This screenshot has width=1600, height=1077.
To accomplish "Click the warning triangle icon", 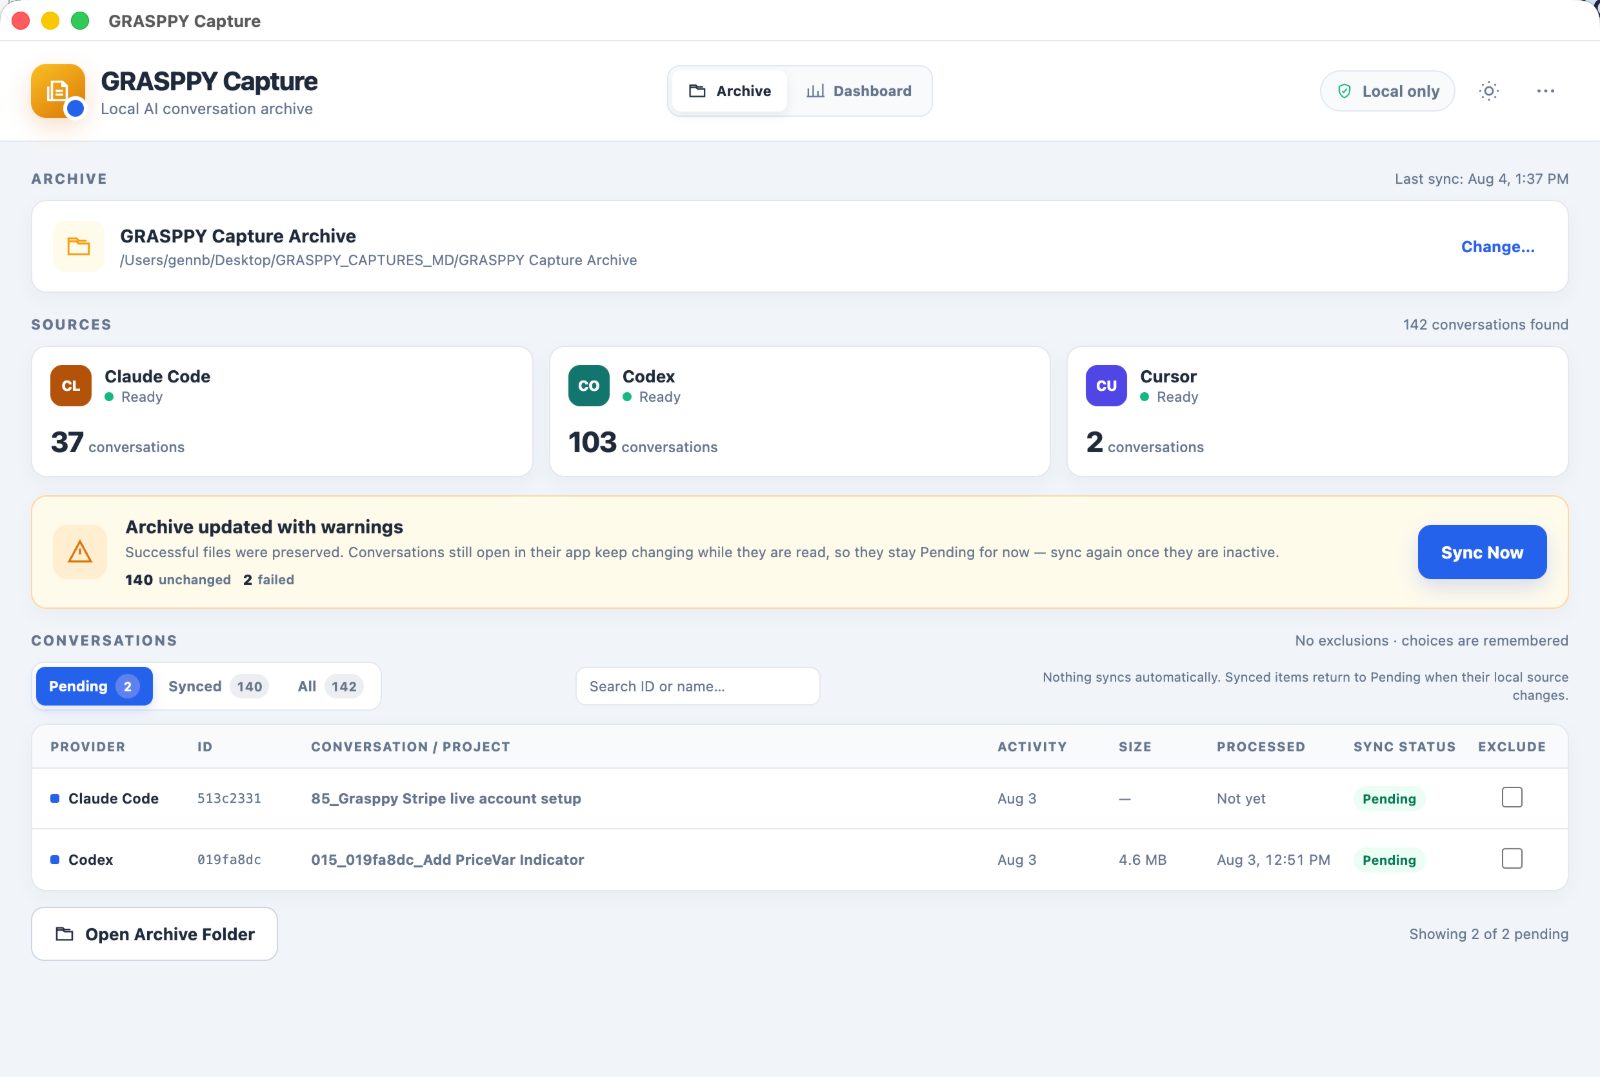I will (80, 552).
